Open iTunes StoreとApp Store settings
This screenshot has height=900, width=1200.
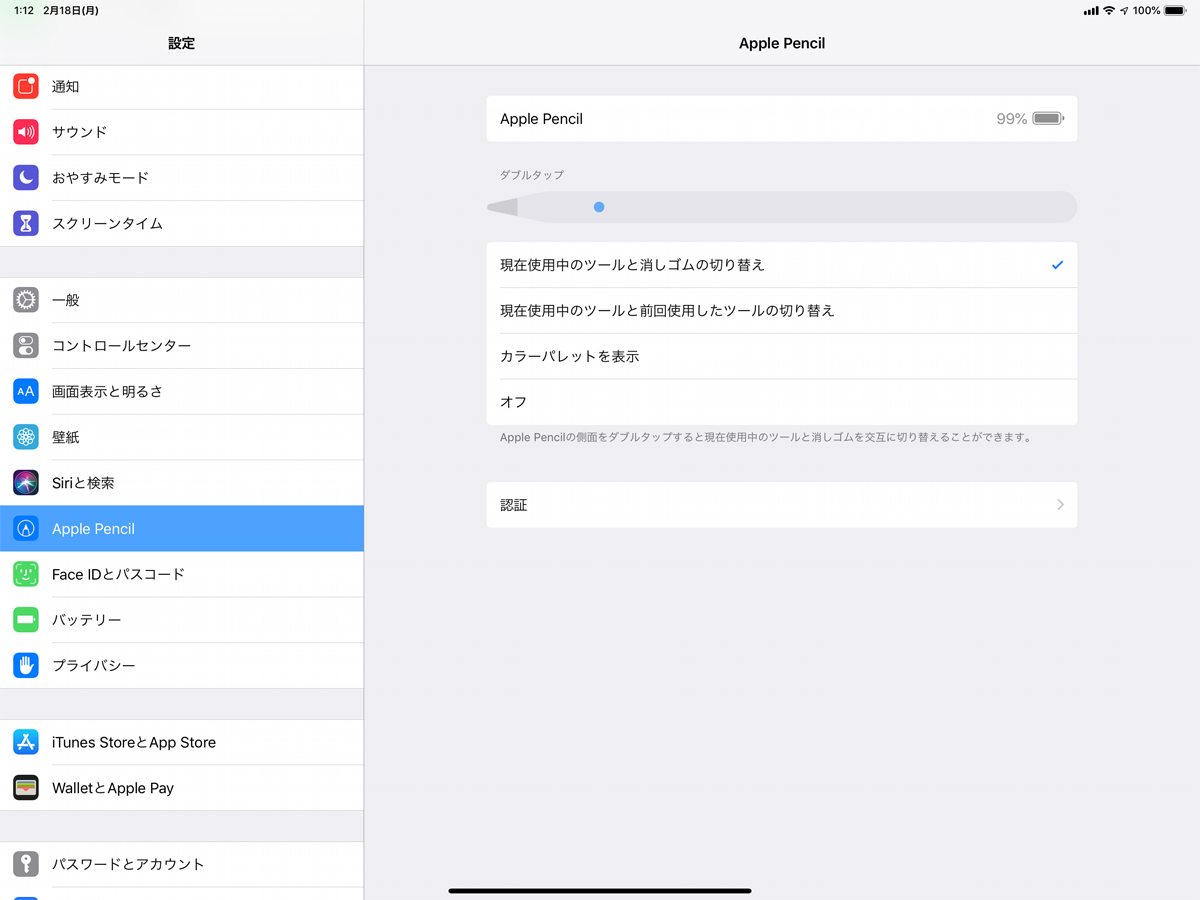[x=182, y=742]
